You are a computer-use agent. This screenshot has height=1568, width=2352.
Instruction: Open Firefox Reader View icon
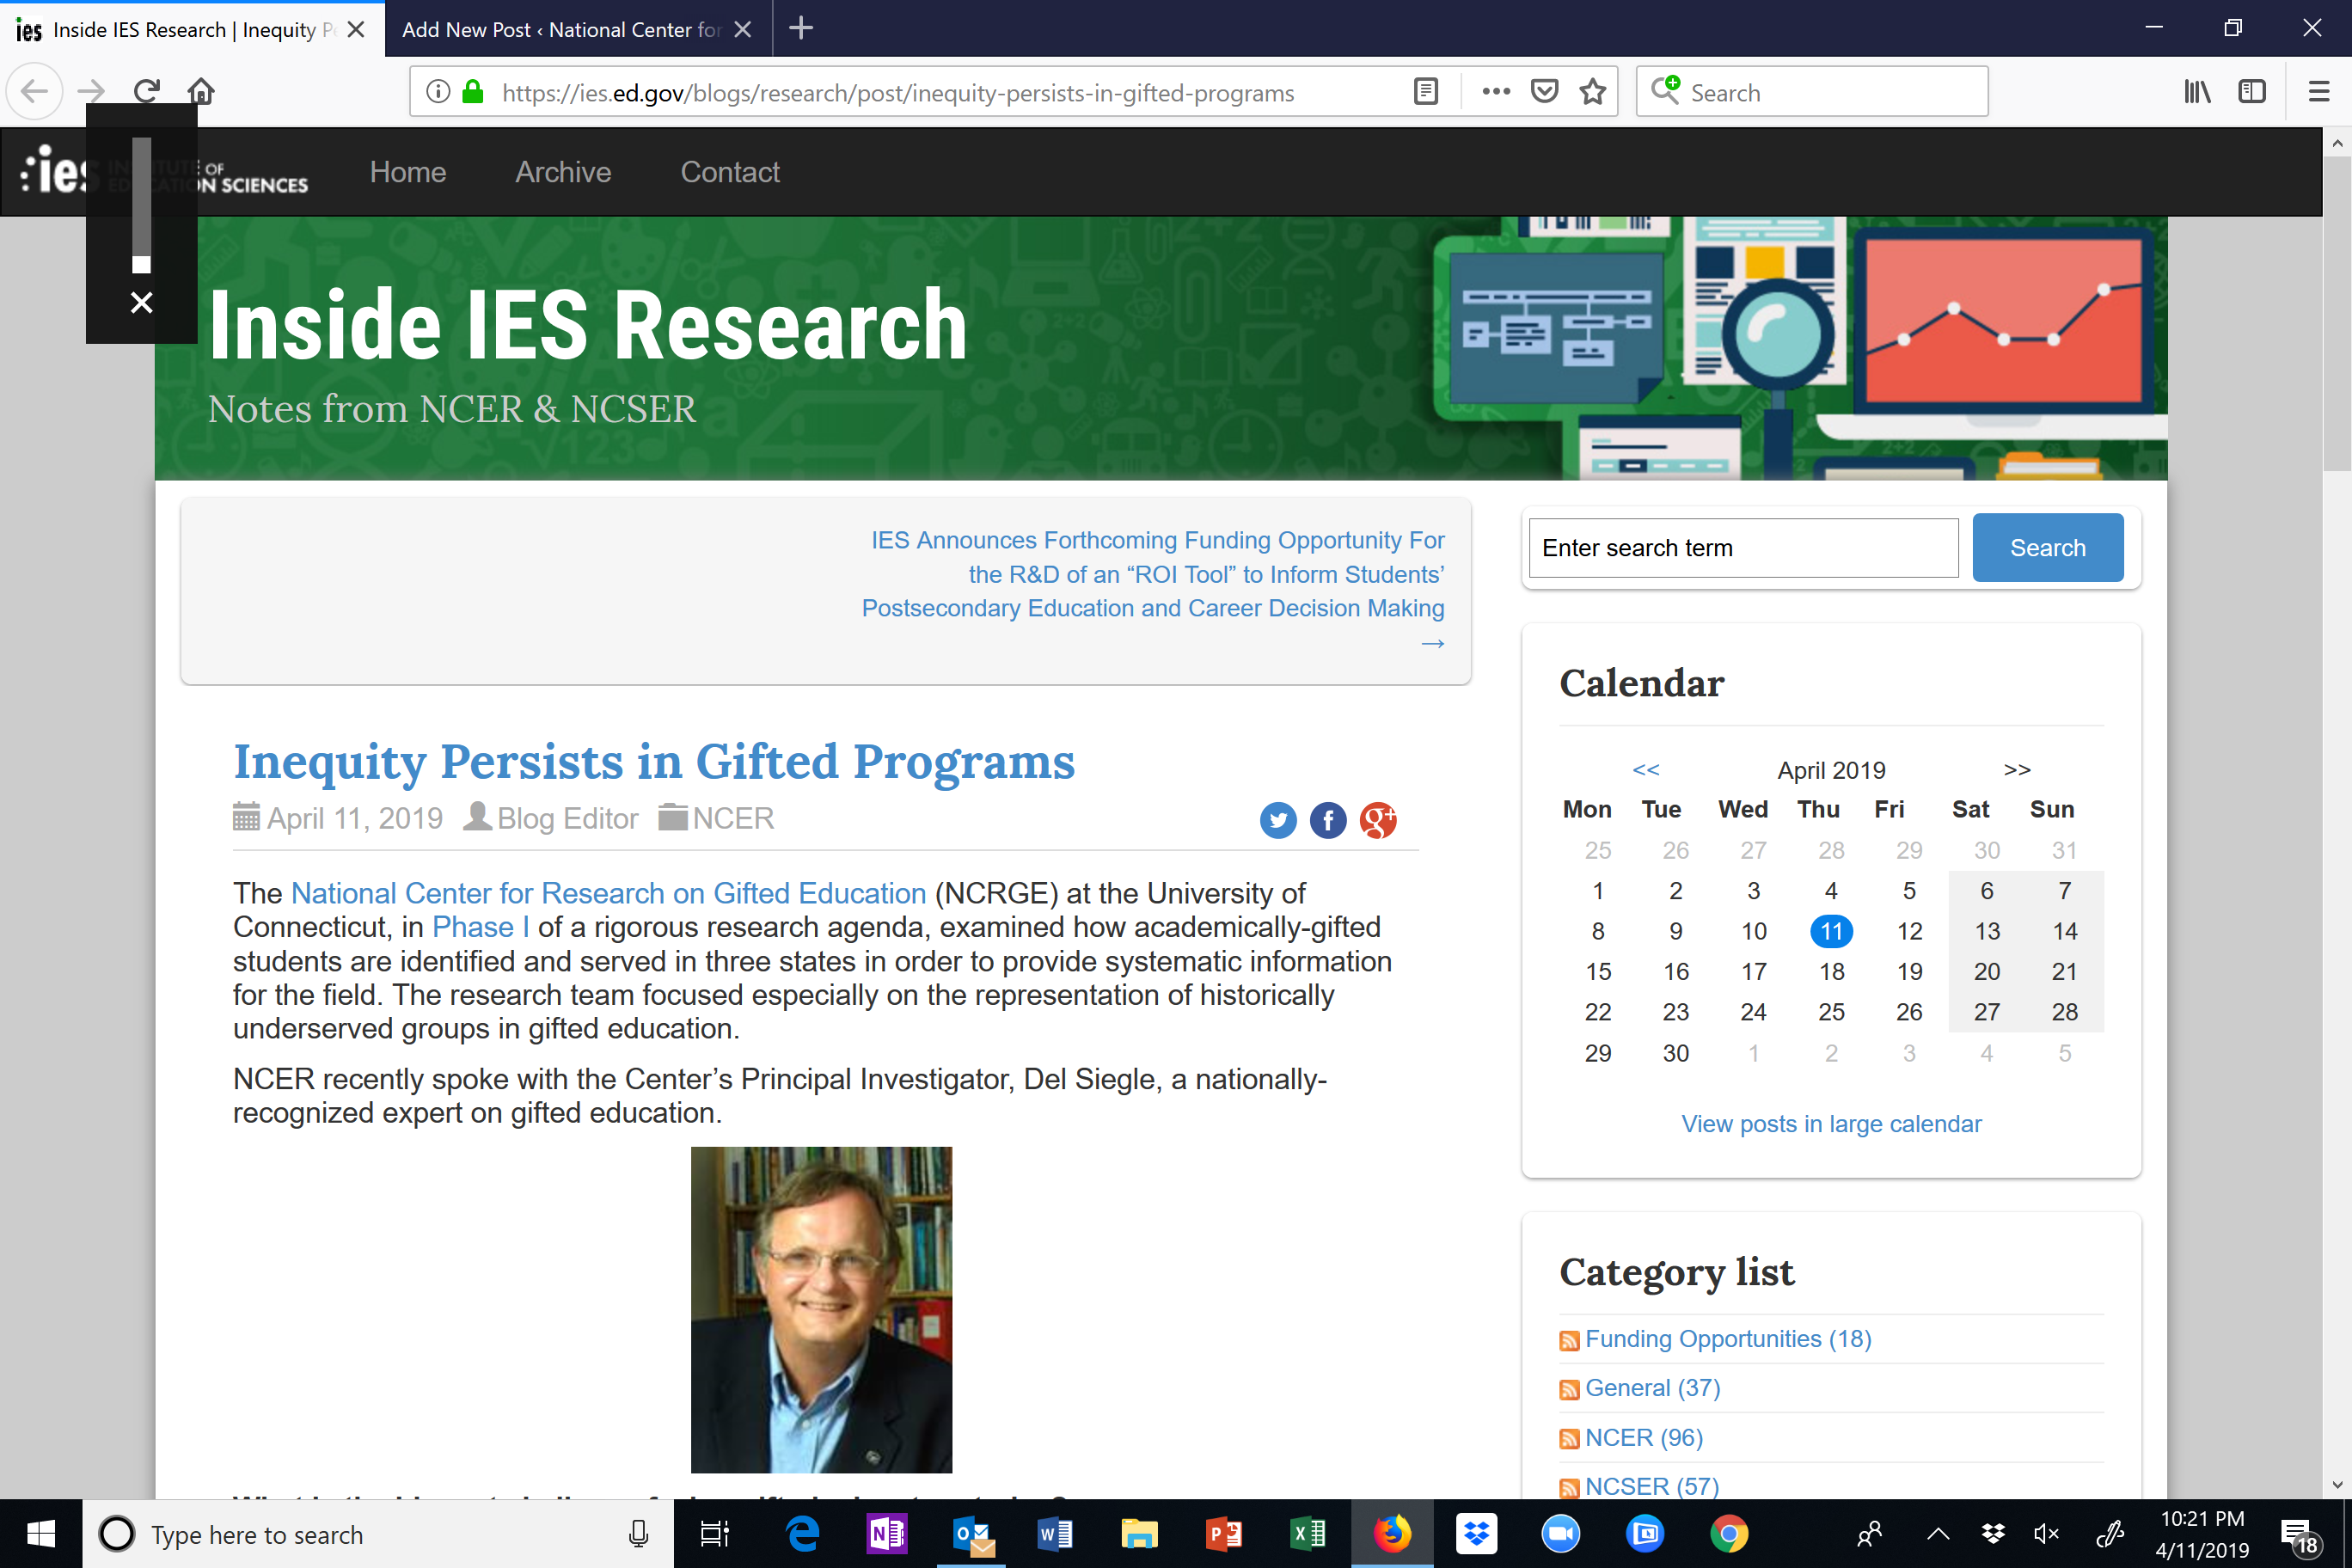[x=1426, y=92]
